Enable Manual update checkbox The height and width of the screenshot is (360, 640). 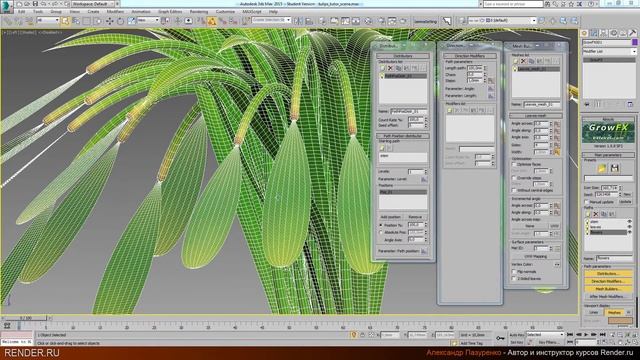coord(587,202)
